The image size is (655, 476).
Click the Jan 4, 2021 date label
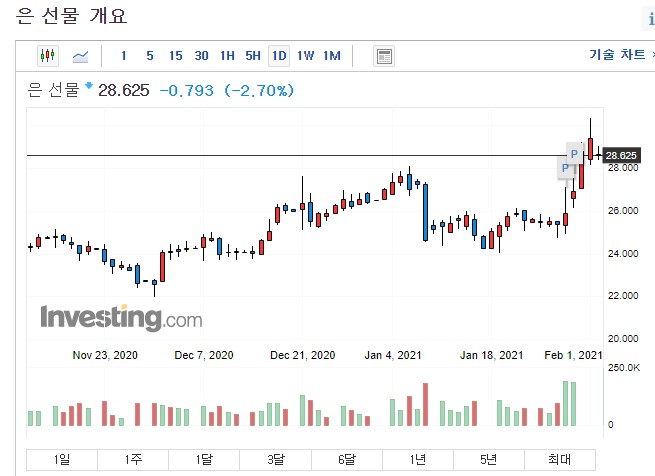coord(393,355)
